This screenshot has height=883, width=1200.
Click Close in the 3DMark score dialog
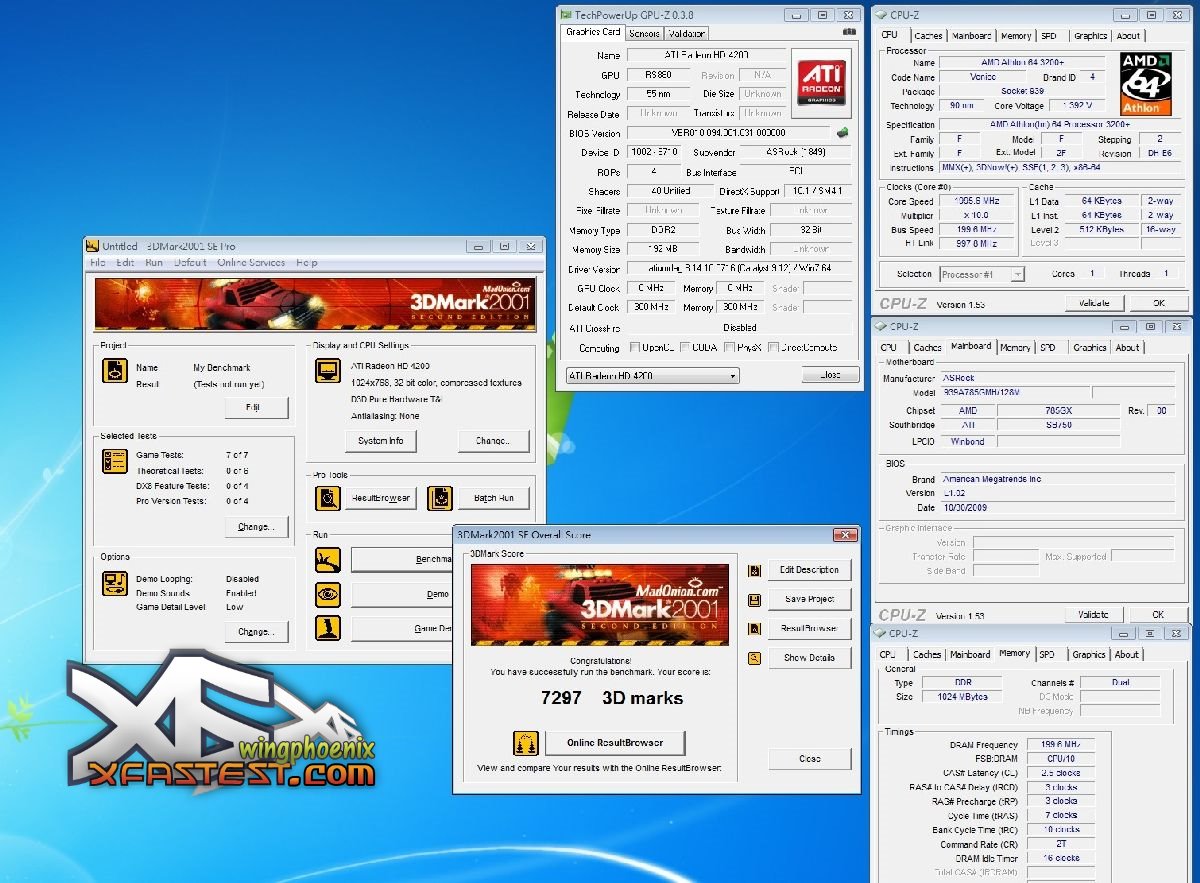pos(809,759)
